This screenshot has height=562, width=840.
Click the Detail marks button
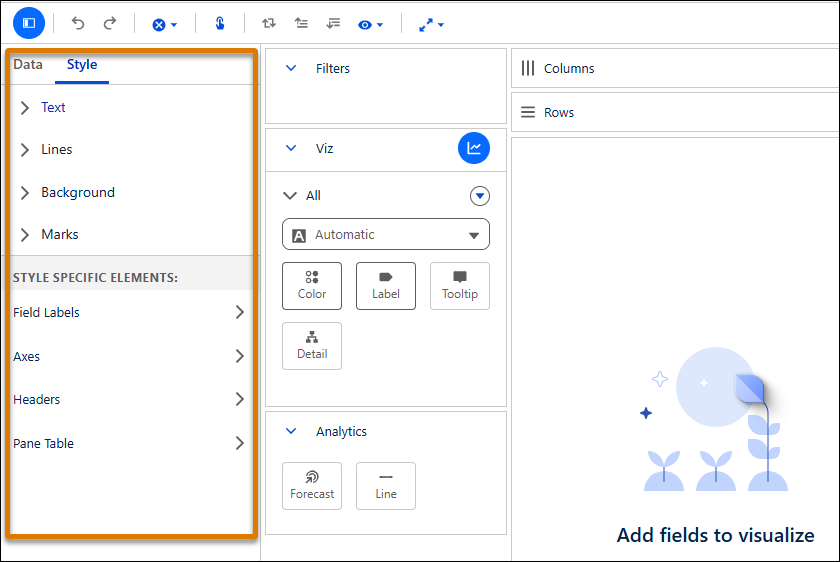(312, 346)
